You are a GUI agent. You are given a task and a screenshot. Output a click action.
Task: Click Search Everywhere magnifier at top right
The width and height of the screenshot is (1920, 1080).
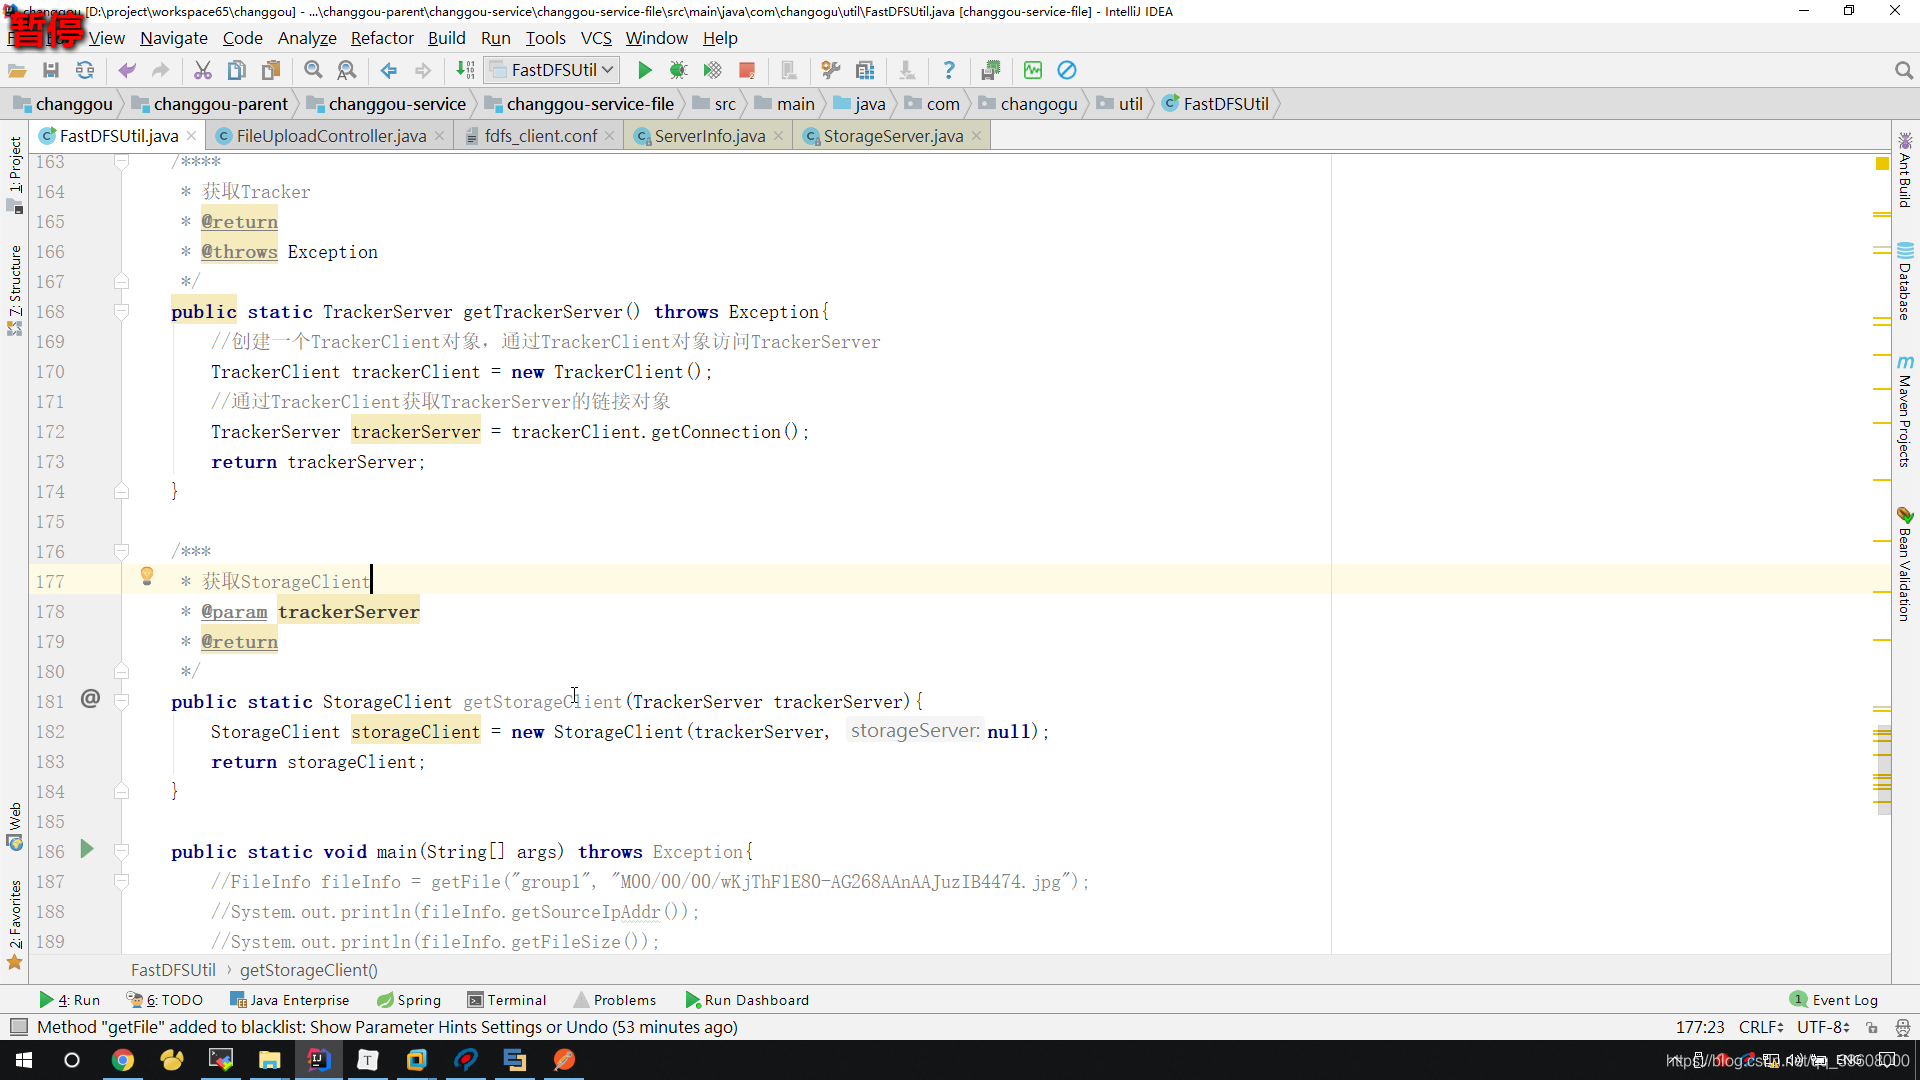point(1903,70)
